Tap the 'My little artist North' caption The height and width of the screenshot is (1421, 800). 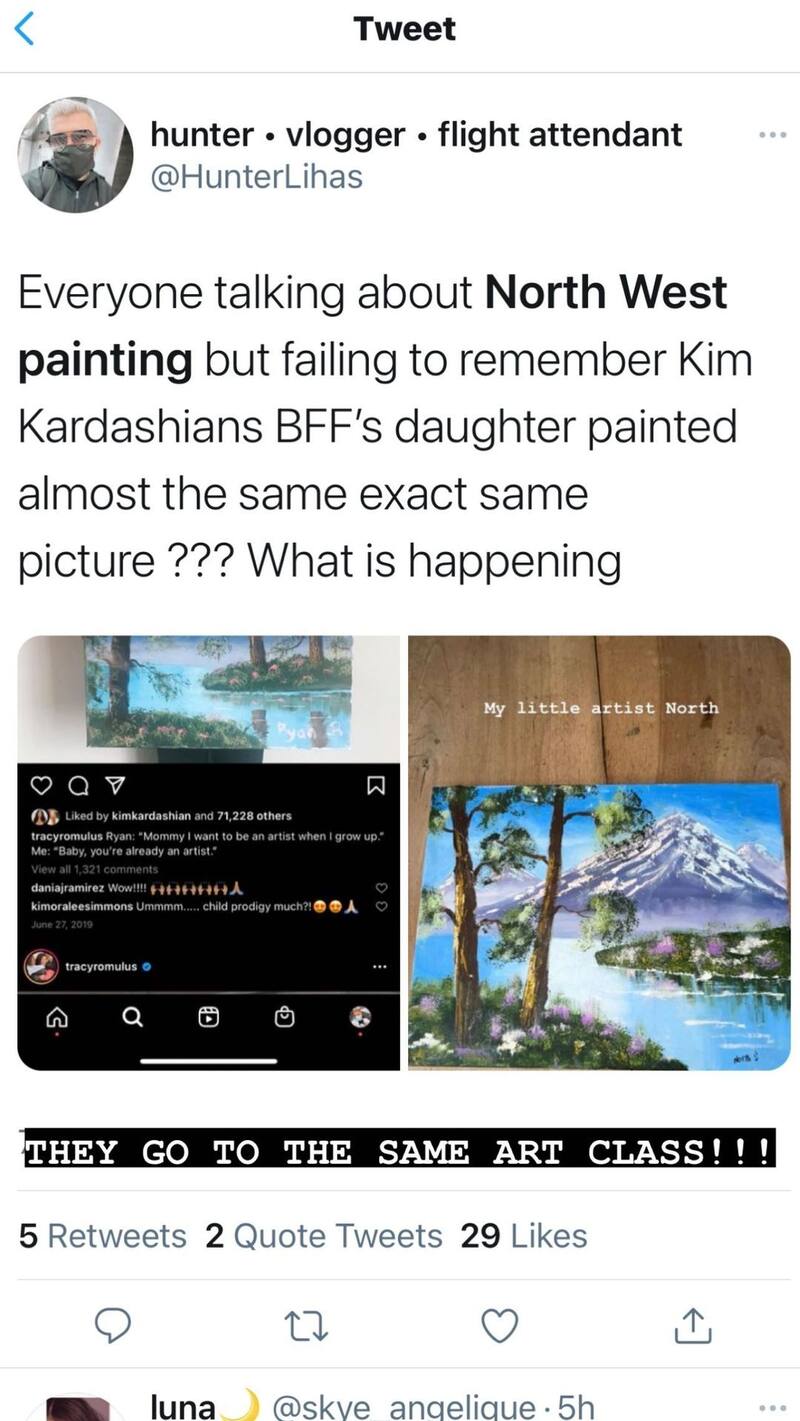point(600,708)
